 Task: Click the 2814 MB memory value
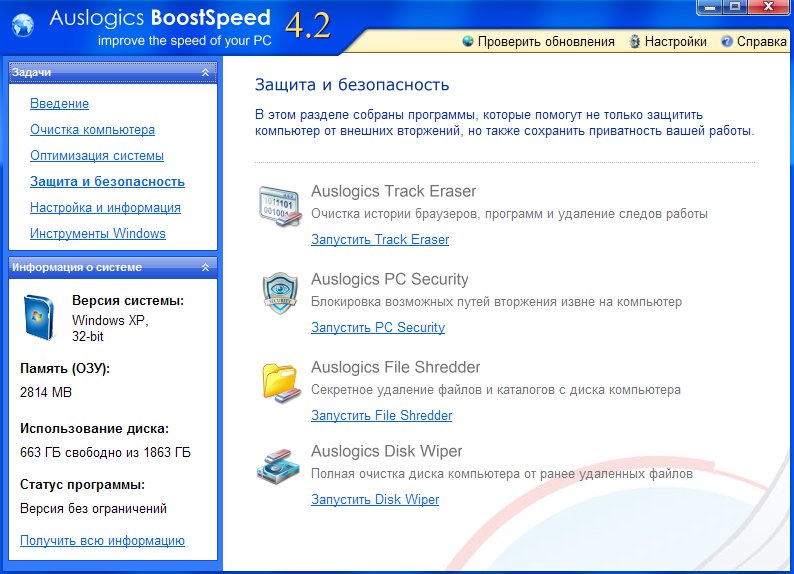(x=46, y=392)
